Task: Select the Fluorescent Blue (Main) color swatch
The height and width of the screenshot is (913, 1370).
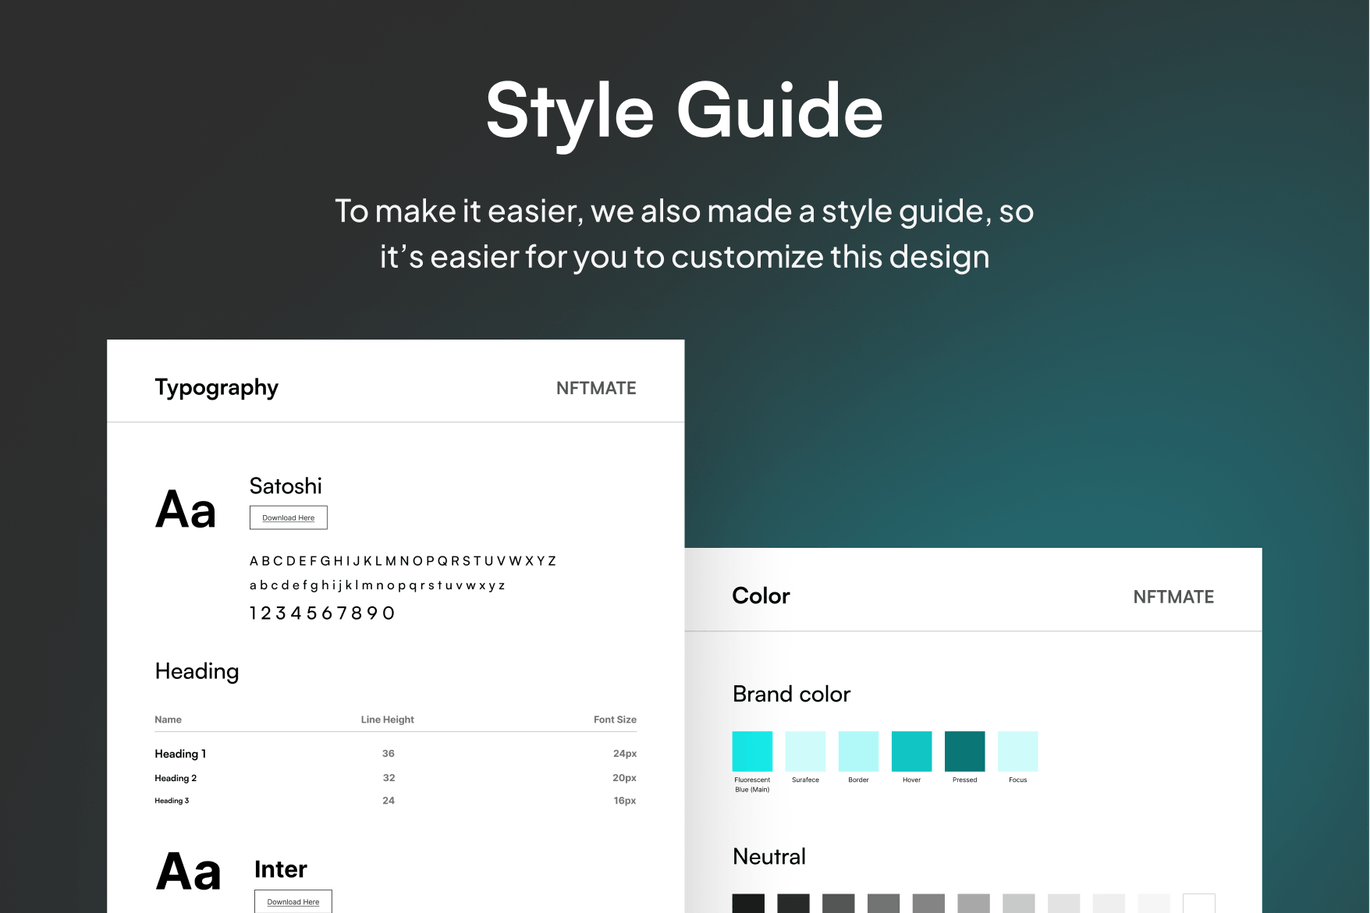Action: click(x=752, y=751)
